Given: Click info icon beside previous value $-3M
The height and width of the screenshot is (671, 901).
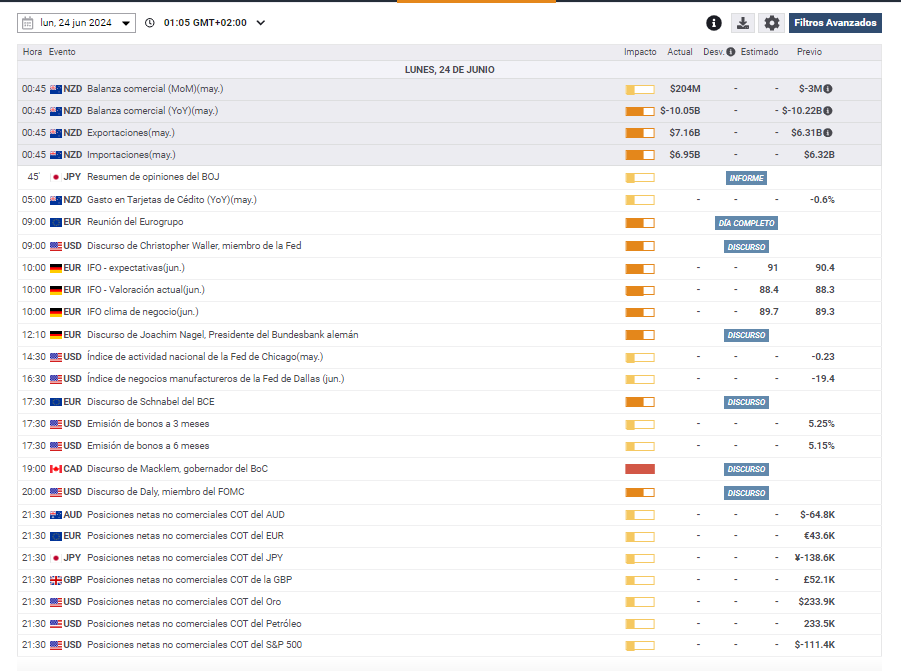Looking at the screenshot, I should tap(828, 89).
